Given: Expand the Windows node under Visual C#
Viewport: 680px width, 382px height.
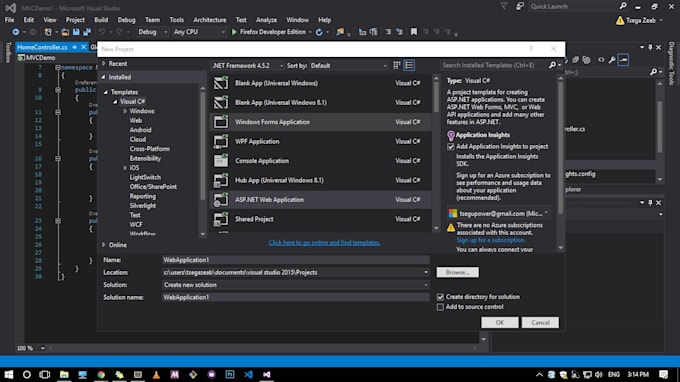Looking at the screenshot, I should tap(125, 111).
